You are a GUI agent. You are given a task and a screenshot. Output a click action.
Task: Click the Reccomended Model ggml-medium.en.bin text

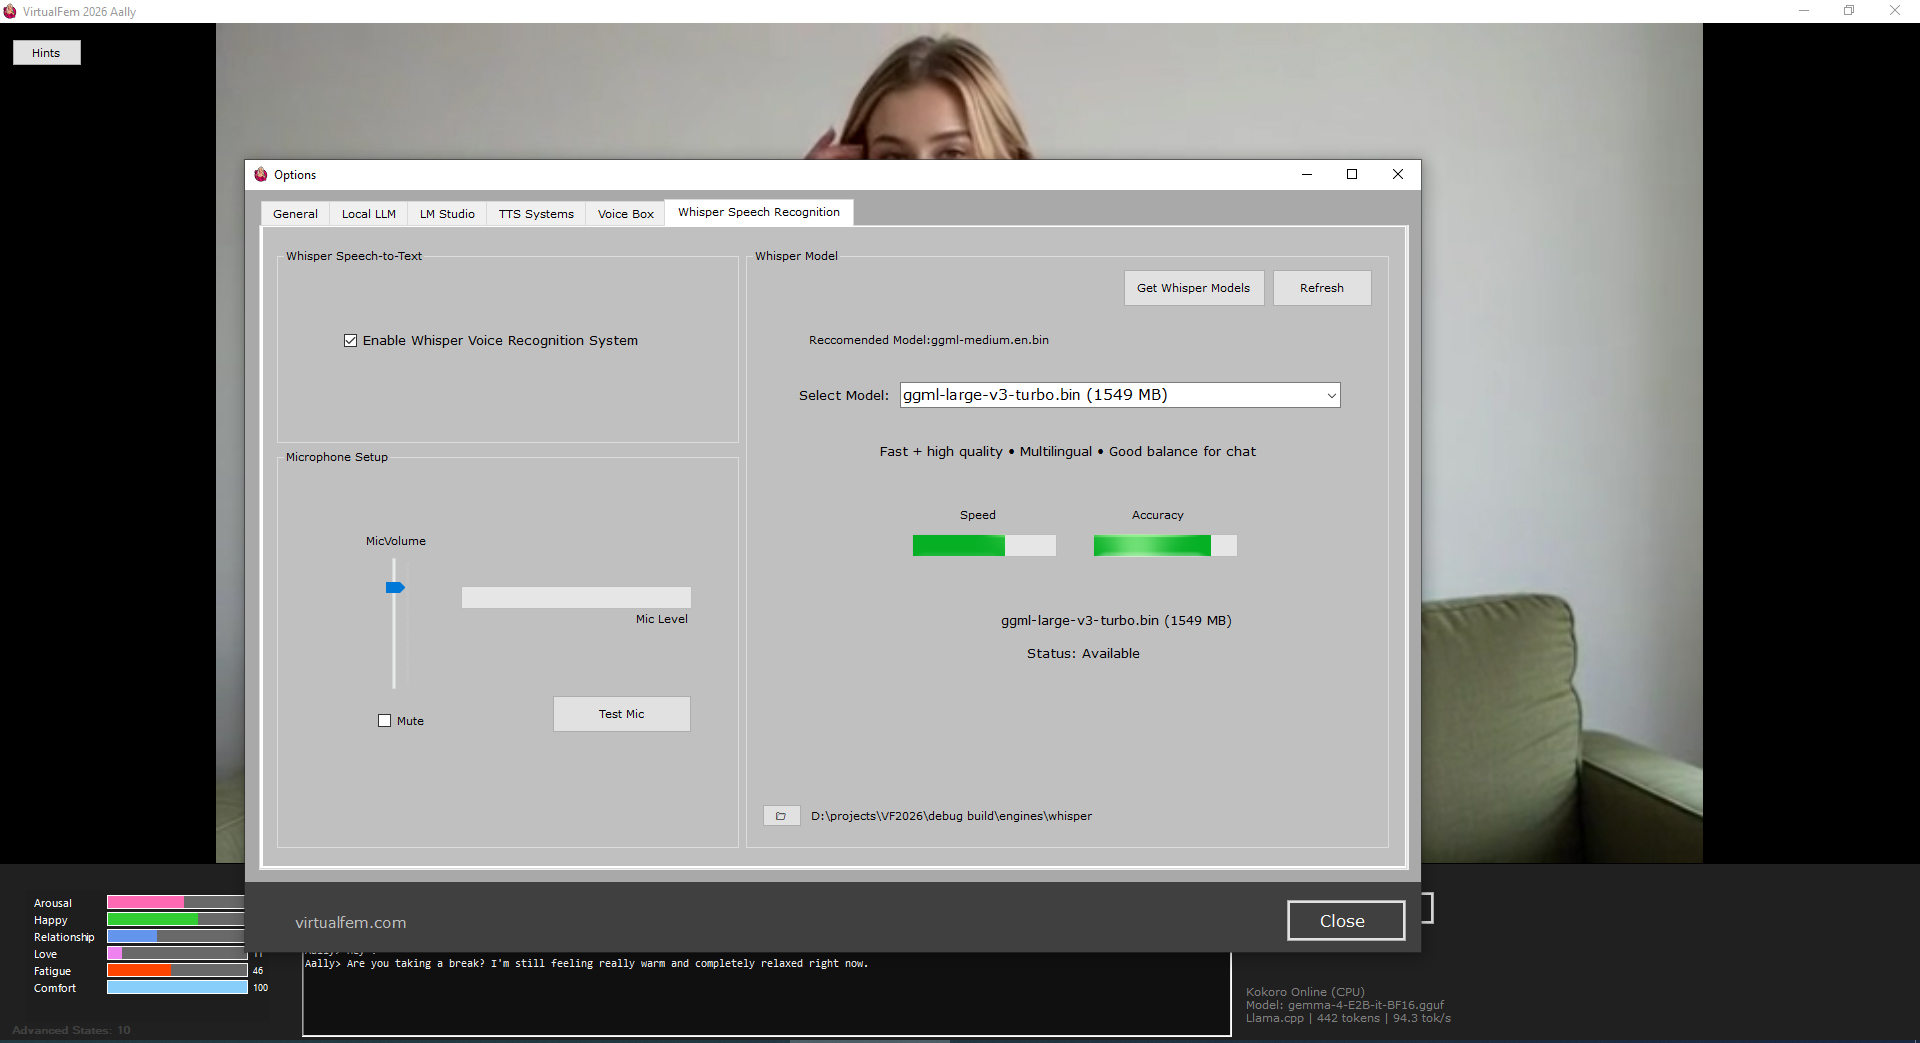point(929,340)
